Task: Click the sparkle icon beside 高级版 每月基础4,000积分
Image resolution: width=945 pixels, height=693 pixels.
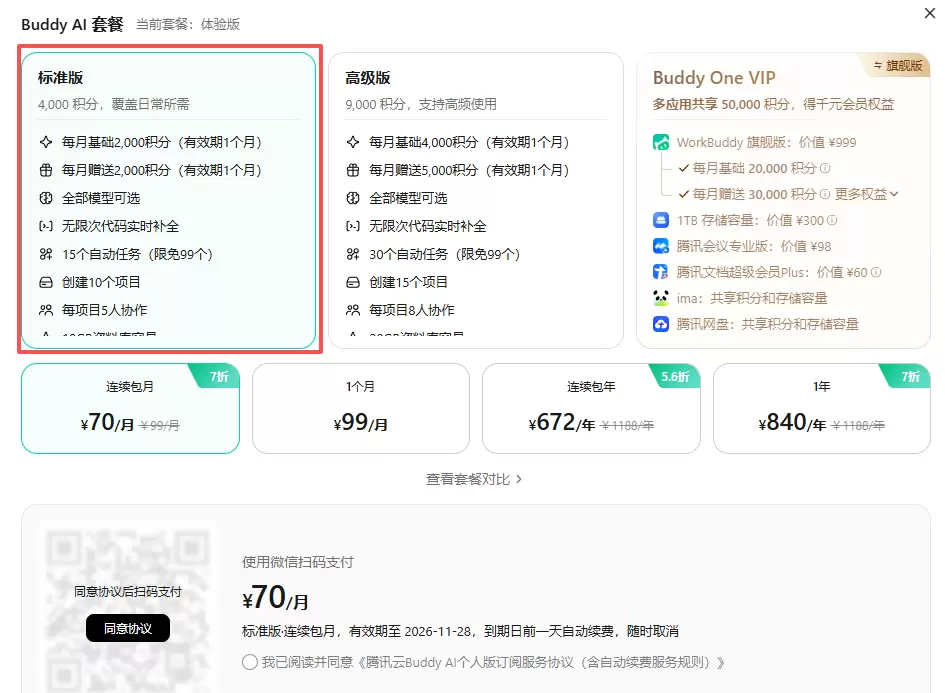Action: pyautogui.click(x=353, y=142)
